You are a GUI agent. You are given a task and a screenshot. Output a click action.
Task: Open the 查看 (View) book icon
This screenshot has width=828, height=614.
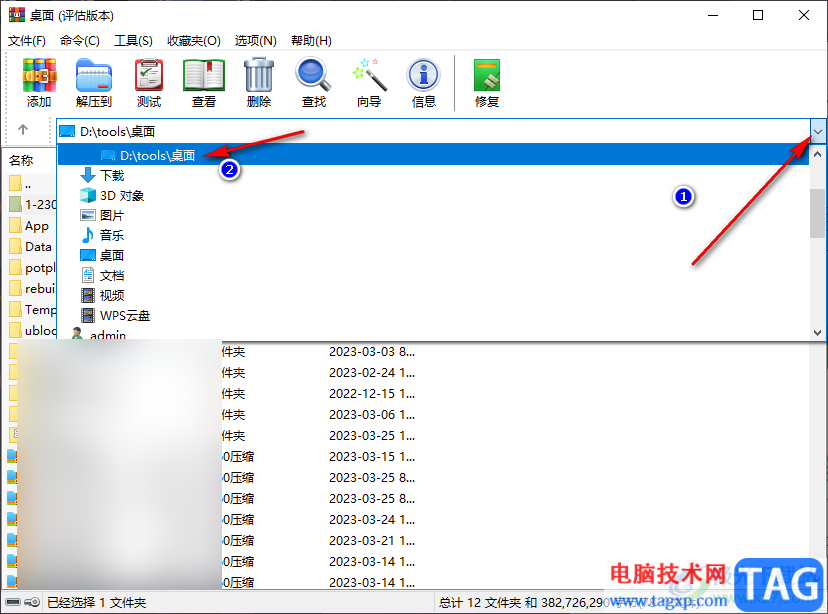tap(204, 83)
